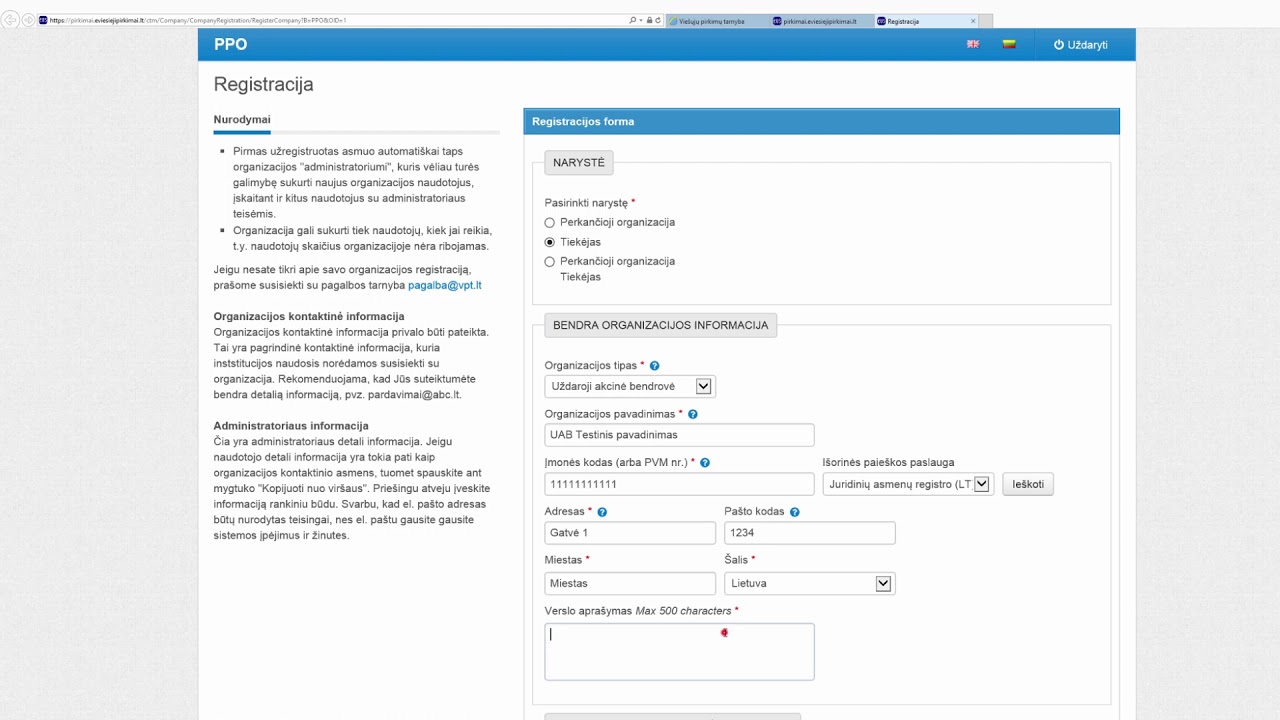Click the address bar lock icon
The height and width of the screenshot is (720, 1280).
pos(649,20)
